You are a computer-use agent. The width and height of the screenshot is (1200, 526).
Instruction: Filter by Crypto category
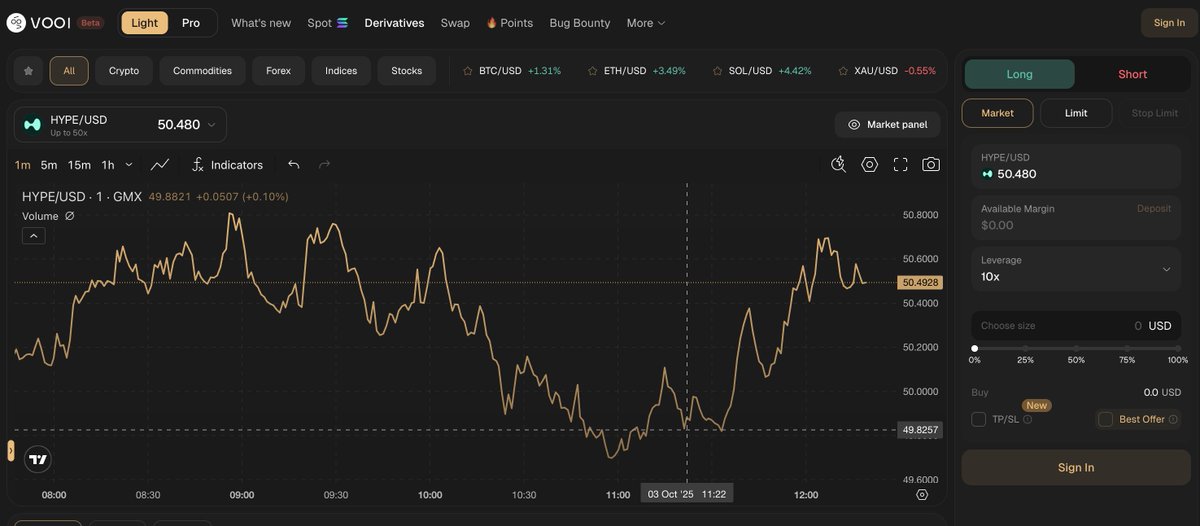tap(124, 71)
